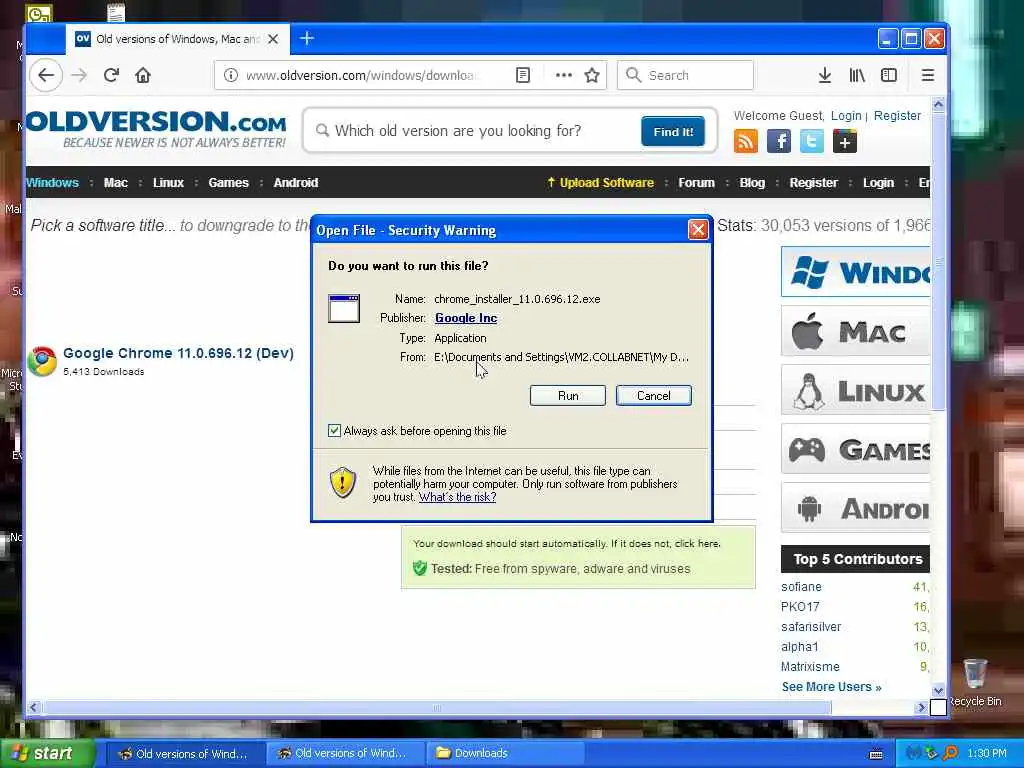Select Linux in the site nav bar

168,183
